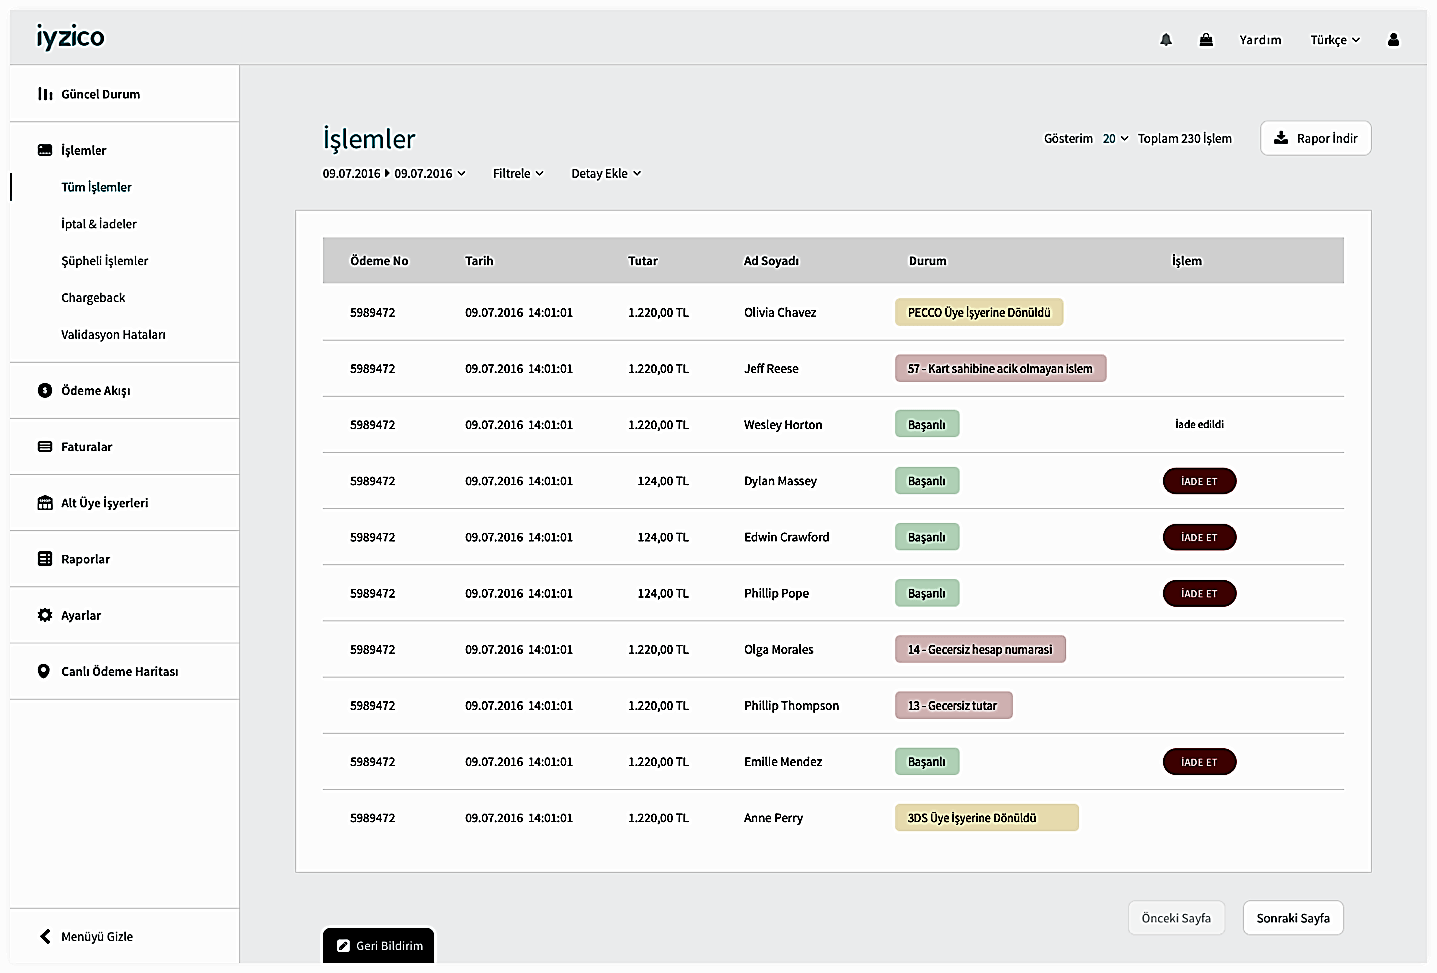This screenshot has width=1437, height=973.
Task: Click '3DS Üye İşyerine Dönüldü' badge
Action: [986, 818]
